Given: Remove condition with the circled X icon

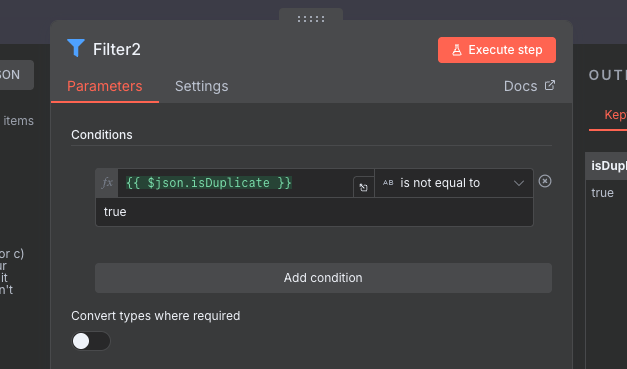Looking at the screenshot, I should coord(545,181).
